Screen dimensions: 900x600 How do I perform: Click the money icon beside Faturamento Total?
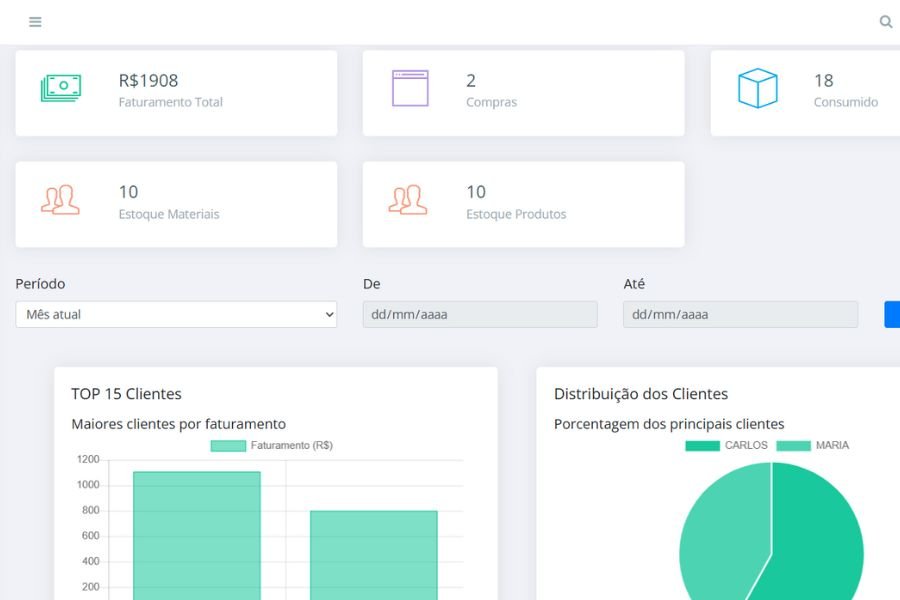click(60, 88)
